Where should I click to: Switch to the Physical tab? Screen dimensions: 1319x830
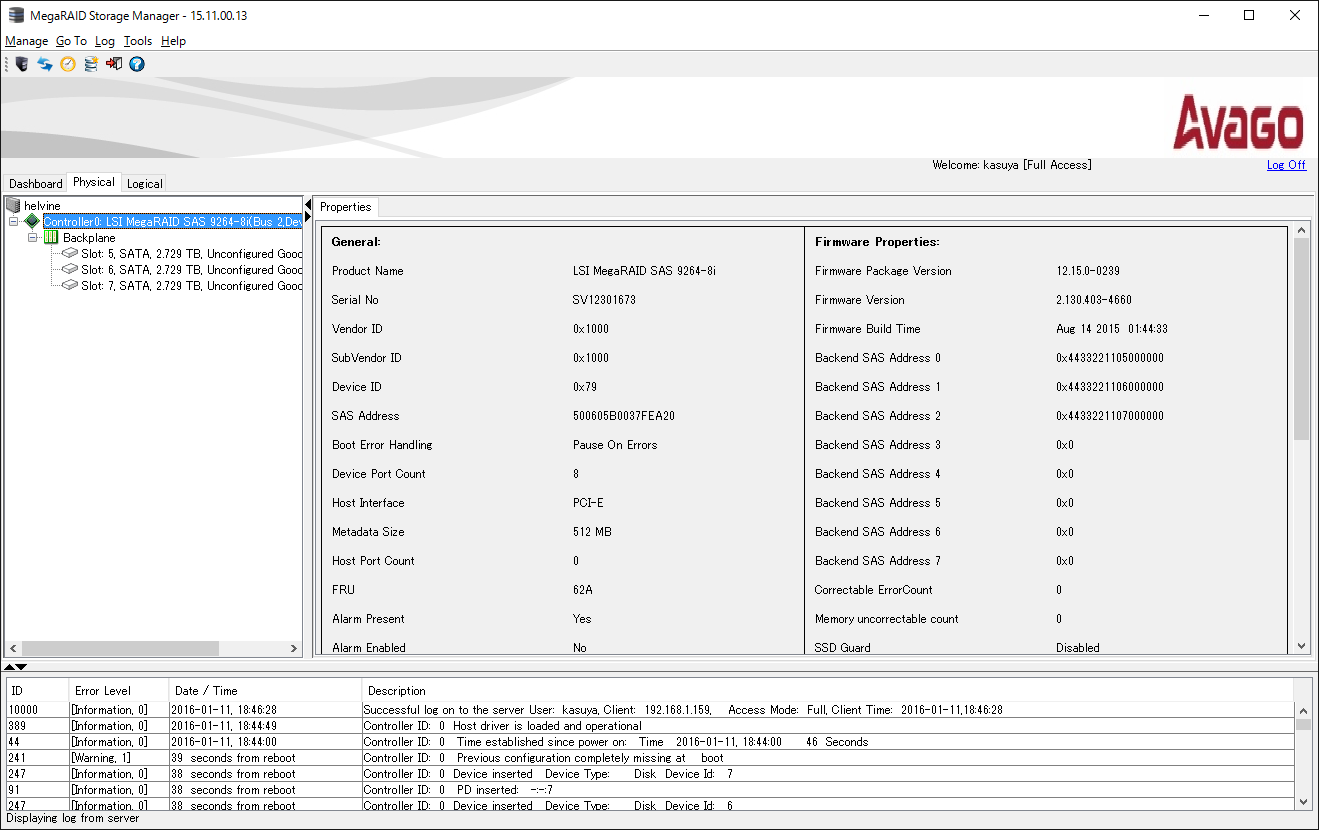[x=94, y=182]
